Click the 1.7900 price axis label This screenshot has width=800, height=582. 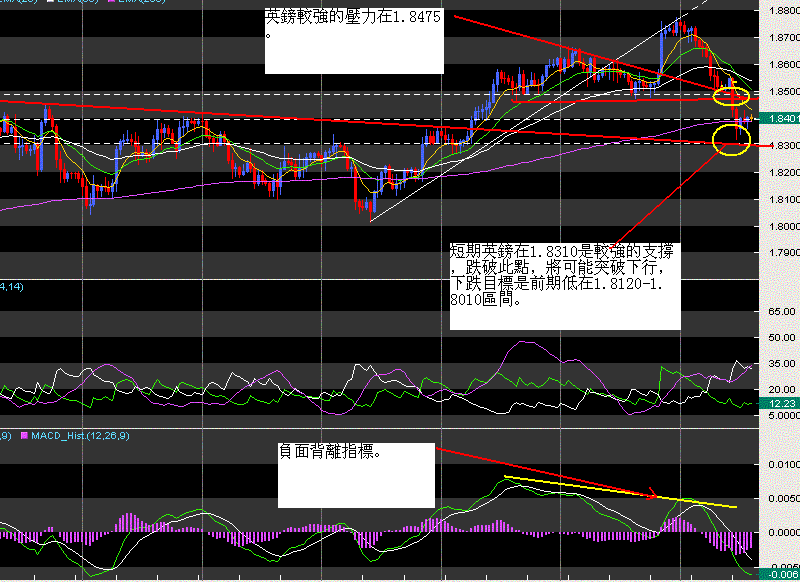pos(784,253)
